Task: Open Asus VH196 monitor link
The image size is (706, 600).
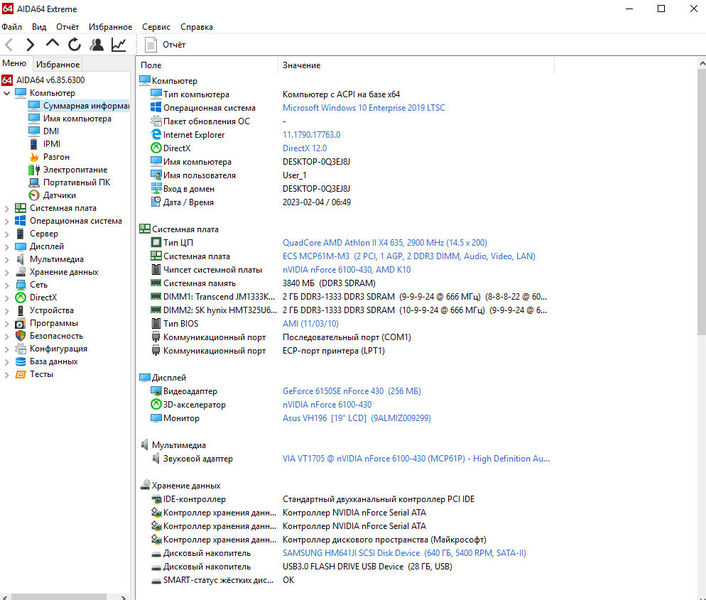Action: 357,418
